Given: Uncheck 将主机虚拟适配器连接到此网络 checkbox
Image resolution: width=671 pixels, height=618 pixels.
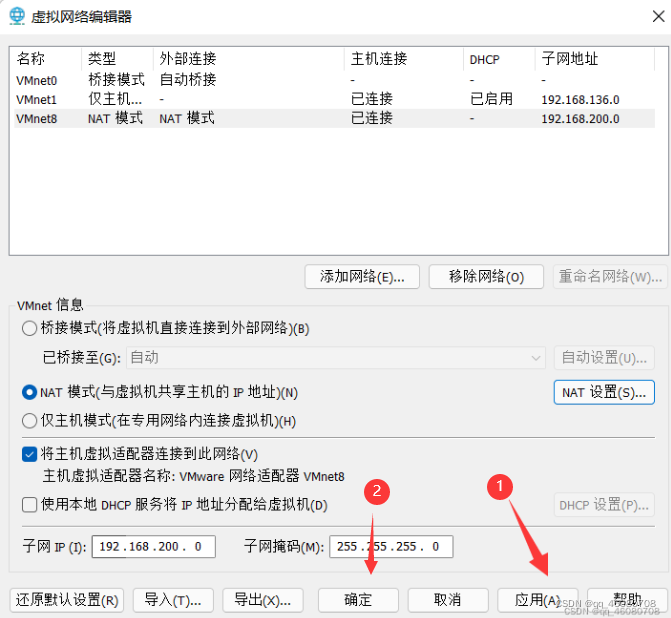Looking at the screenshot, I should click(x=29, y=454).
